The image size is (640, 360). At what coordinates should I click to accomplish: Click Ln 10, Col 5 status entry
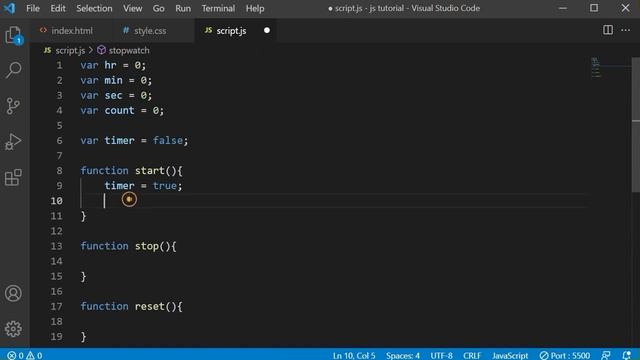click(x=354, y=356)
